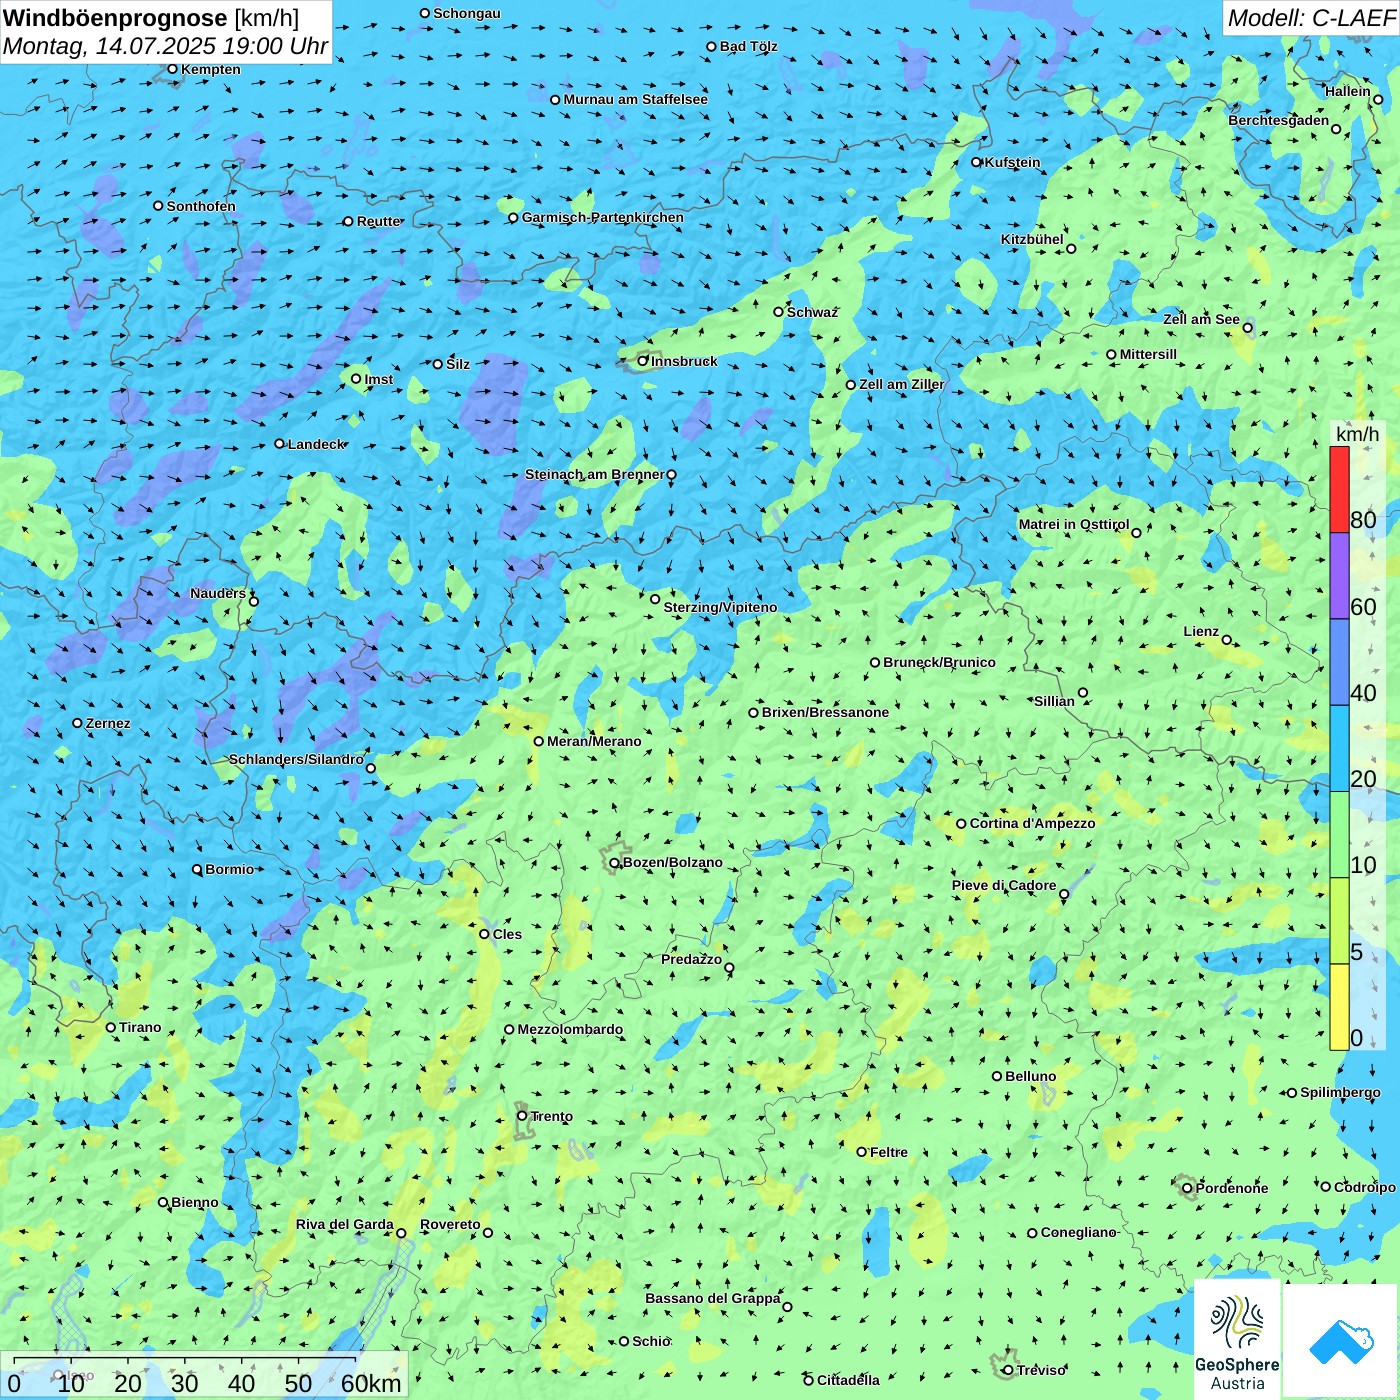The width and height of the screenshot is (1400, 1400).
Task: Click the Spilimbergo label
Action: click(1340, 1092)
